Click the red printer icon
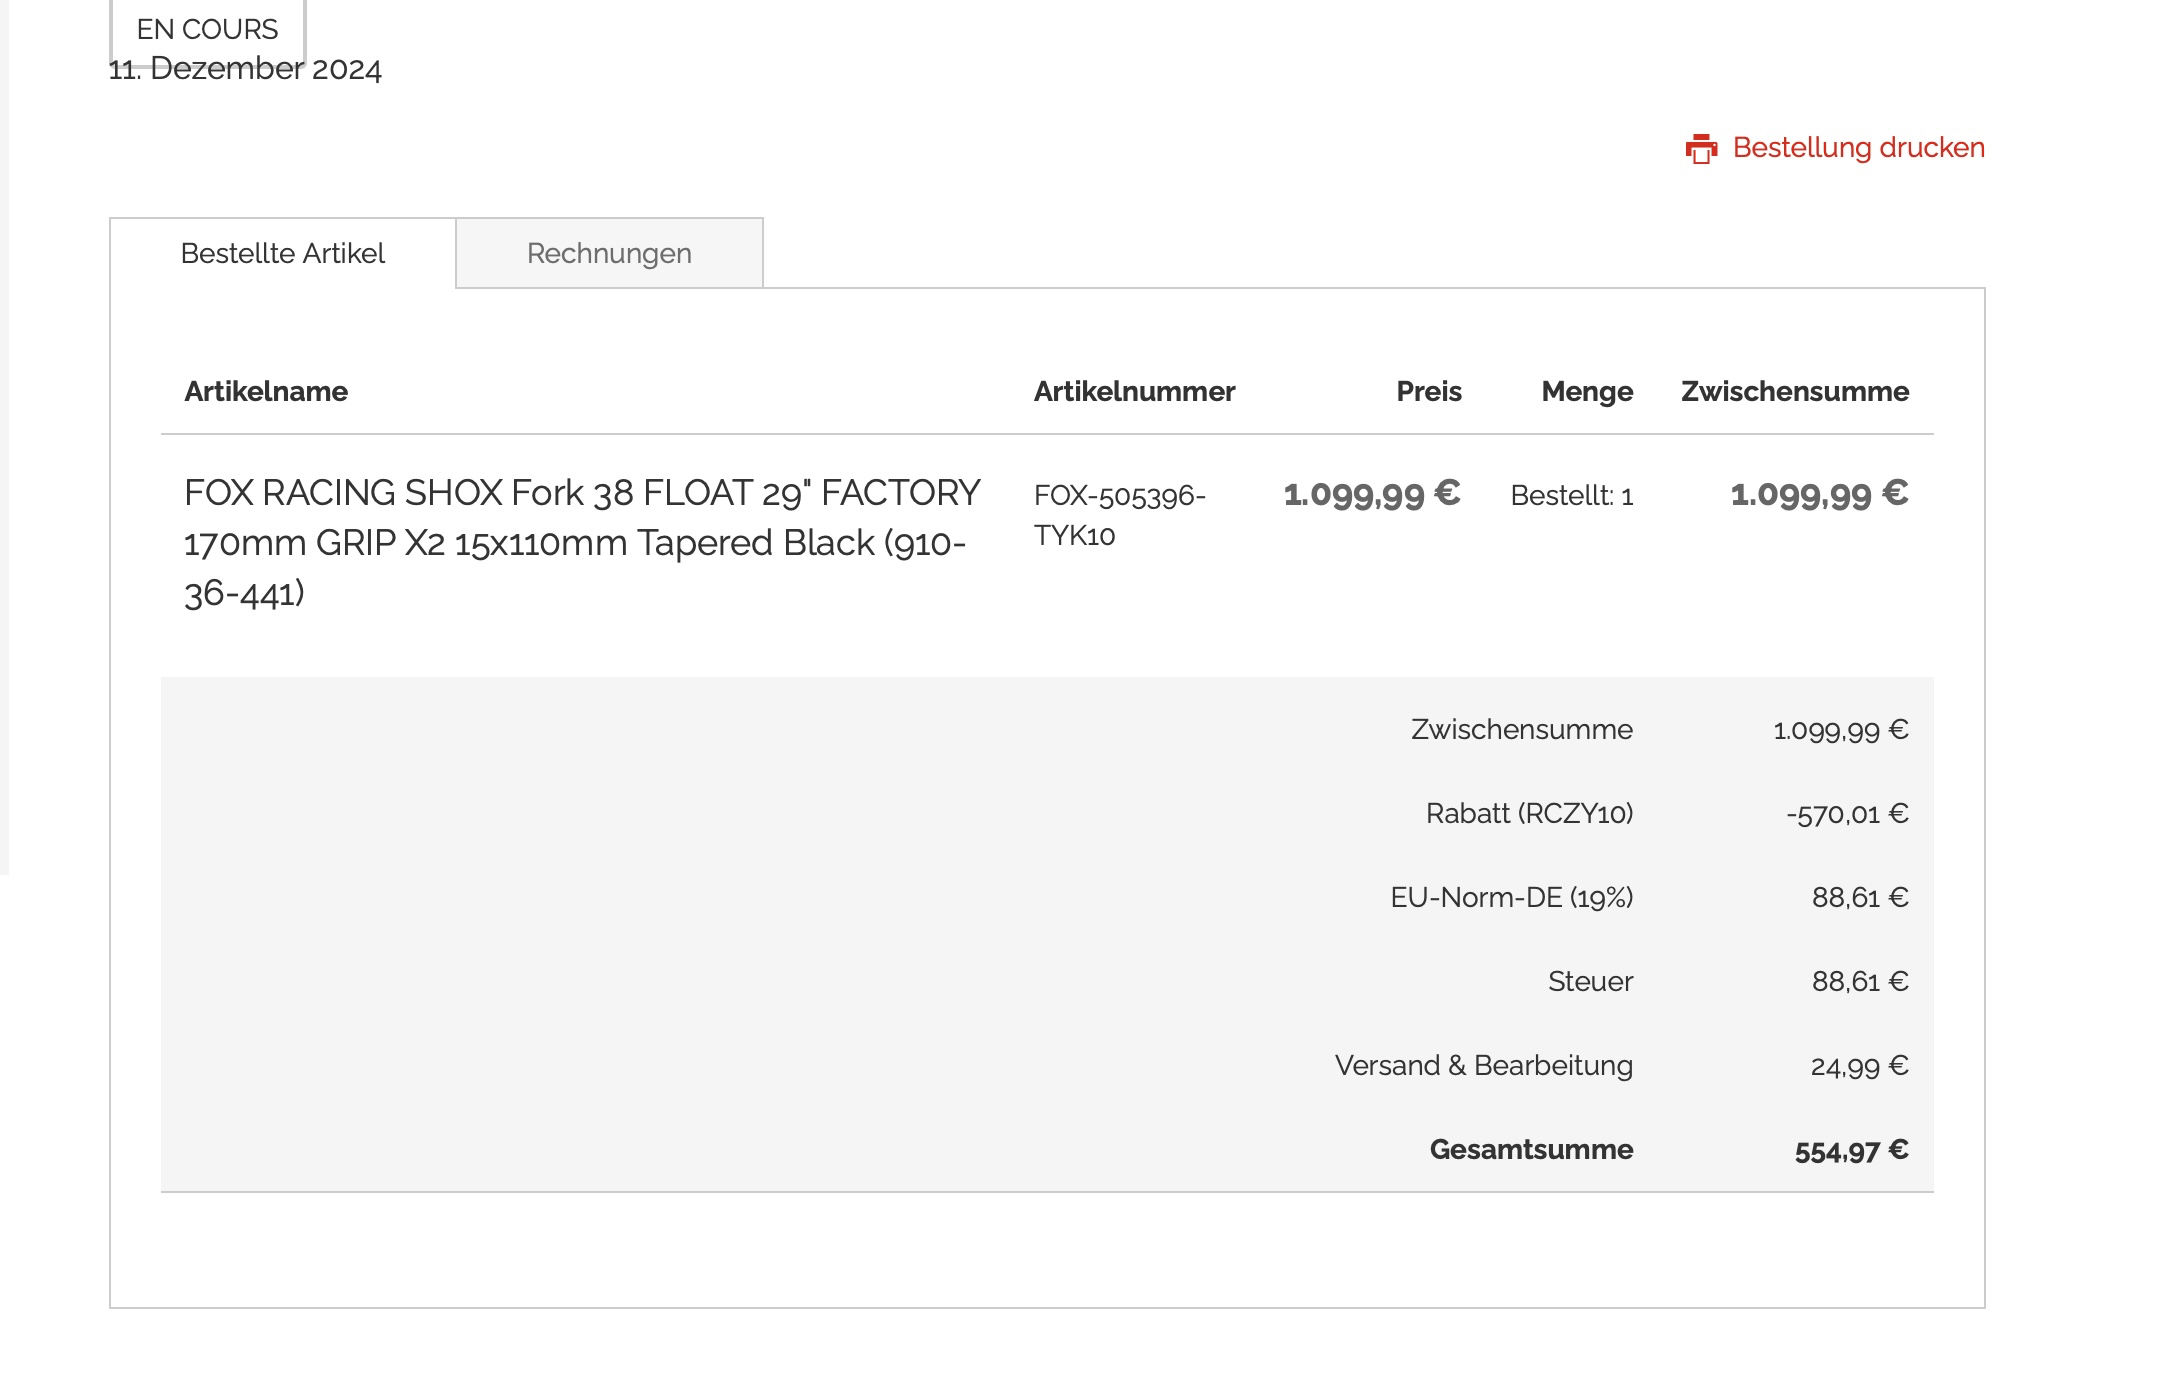The height and width of the screenshot is (1383, 2172). click(1701, 149)
